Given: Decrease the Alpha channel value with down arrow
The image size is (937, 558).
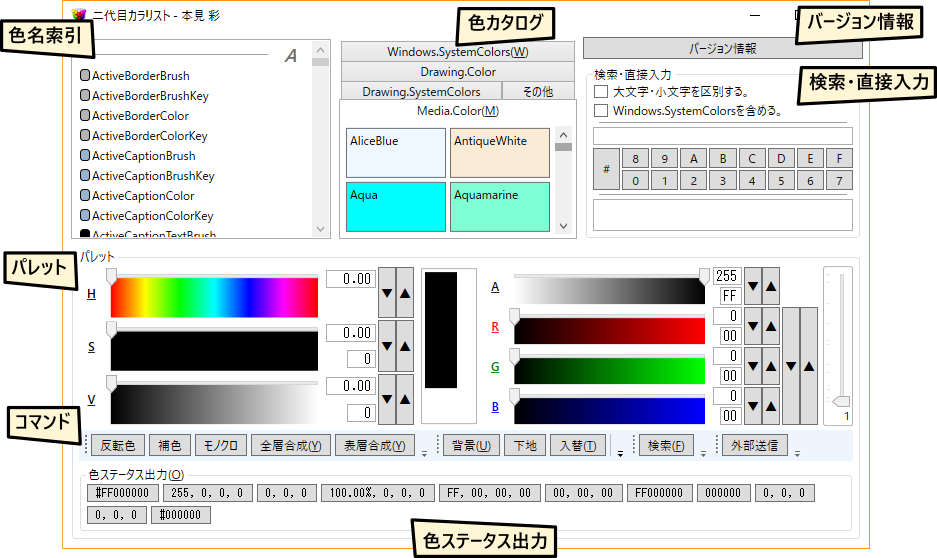Looking at the screenshot, I should point(753,286).
